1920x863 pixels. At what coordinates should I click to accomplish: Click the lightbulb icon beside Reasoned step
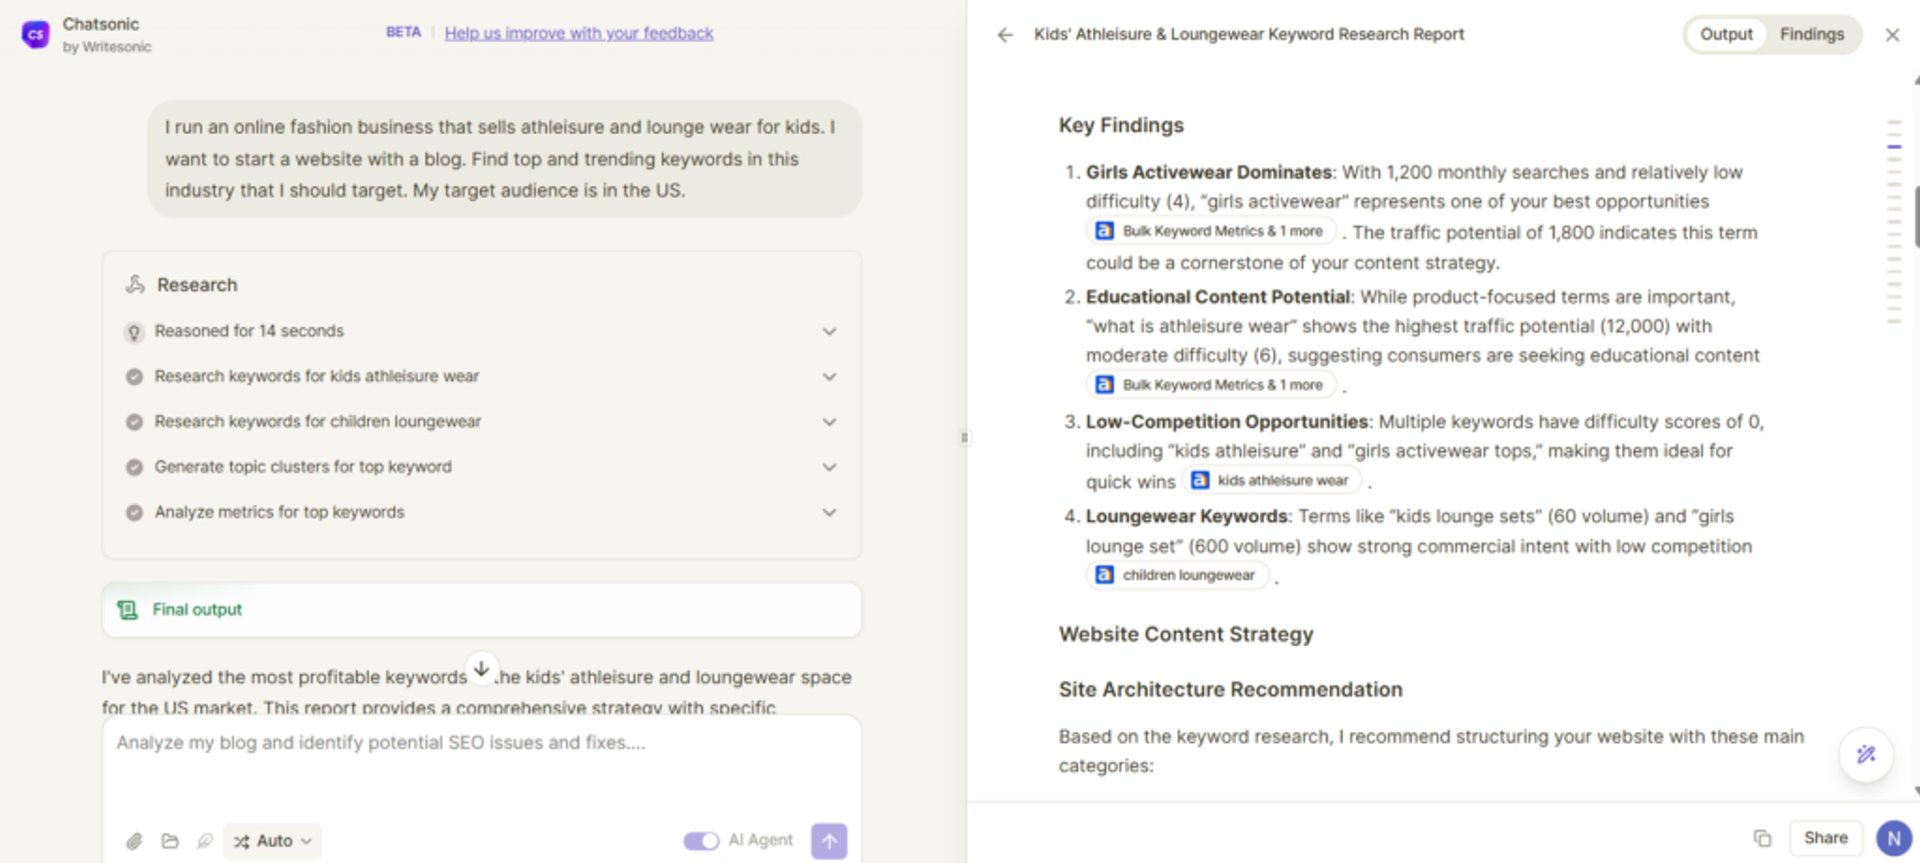pyautogui.click(x=134, y=332)
